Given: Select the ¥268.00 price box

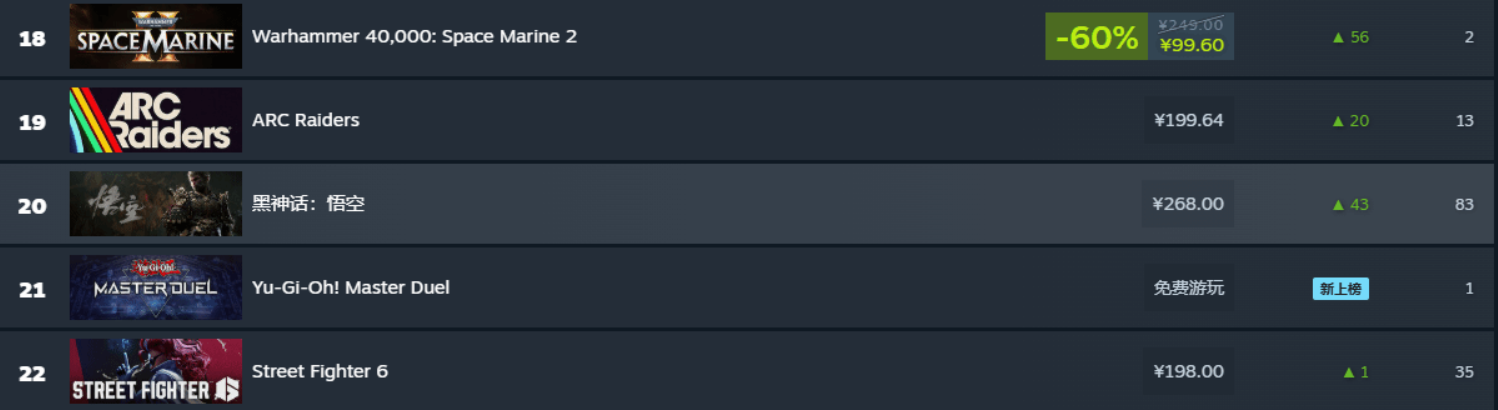Looking at the screenshot, I should click(x=1188, y=204).
